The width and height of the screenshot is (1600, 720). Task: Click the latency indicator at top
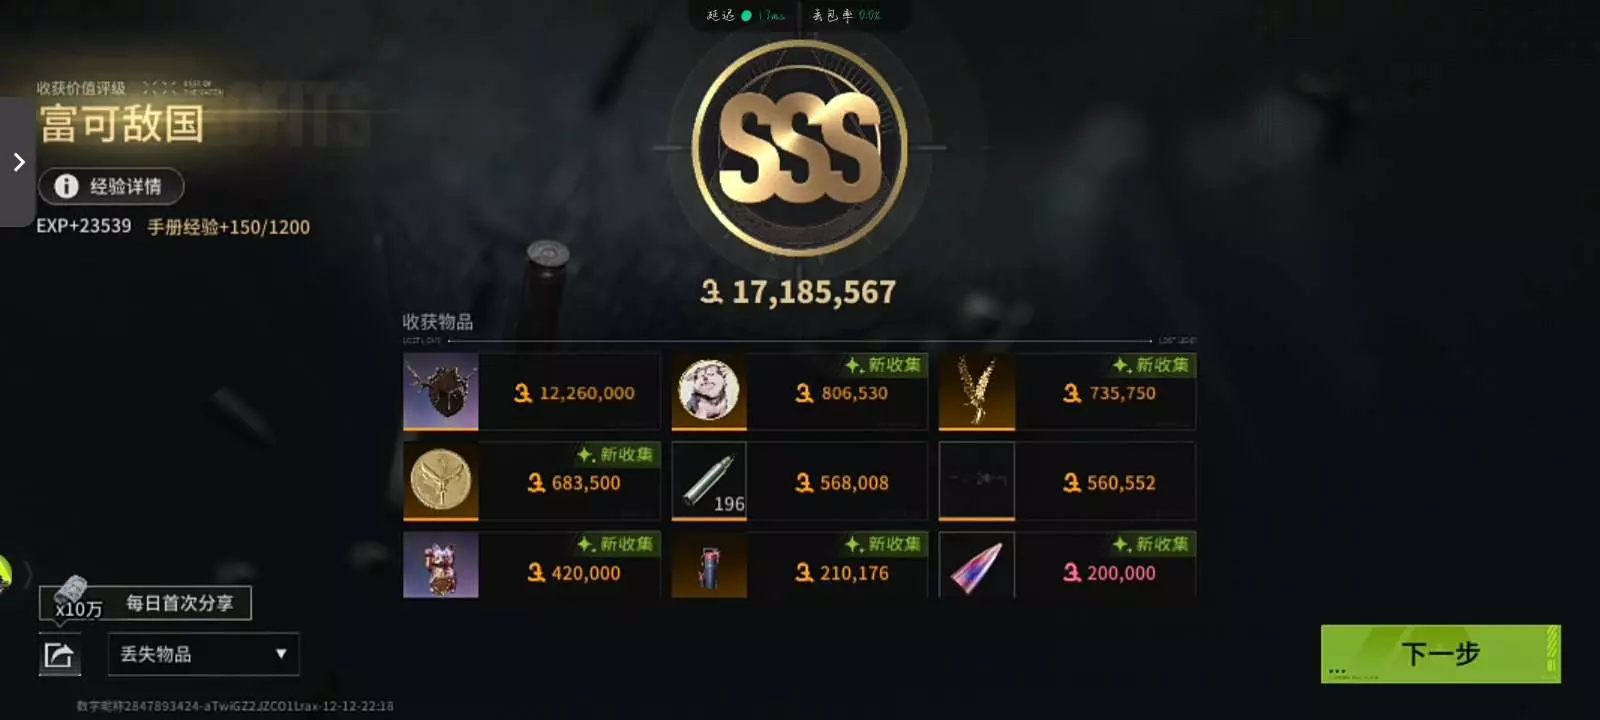point(746,15)
